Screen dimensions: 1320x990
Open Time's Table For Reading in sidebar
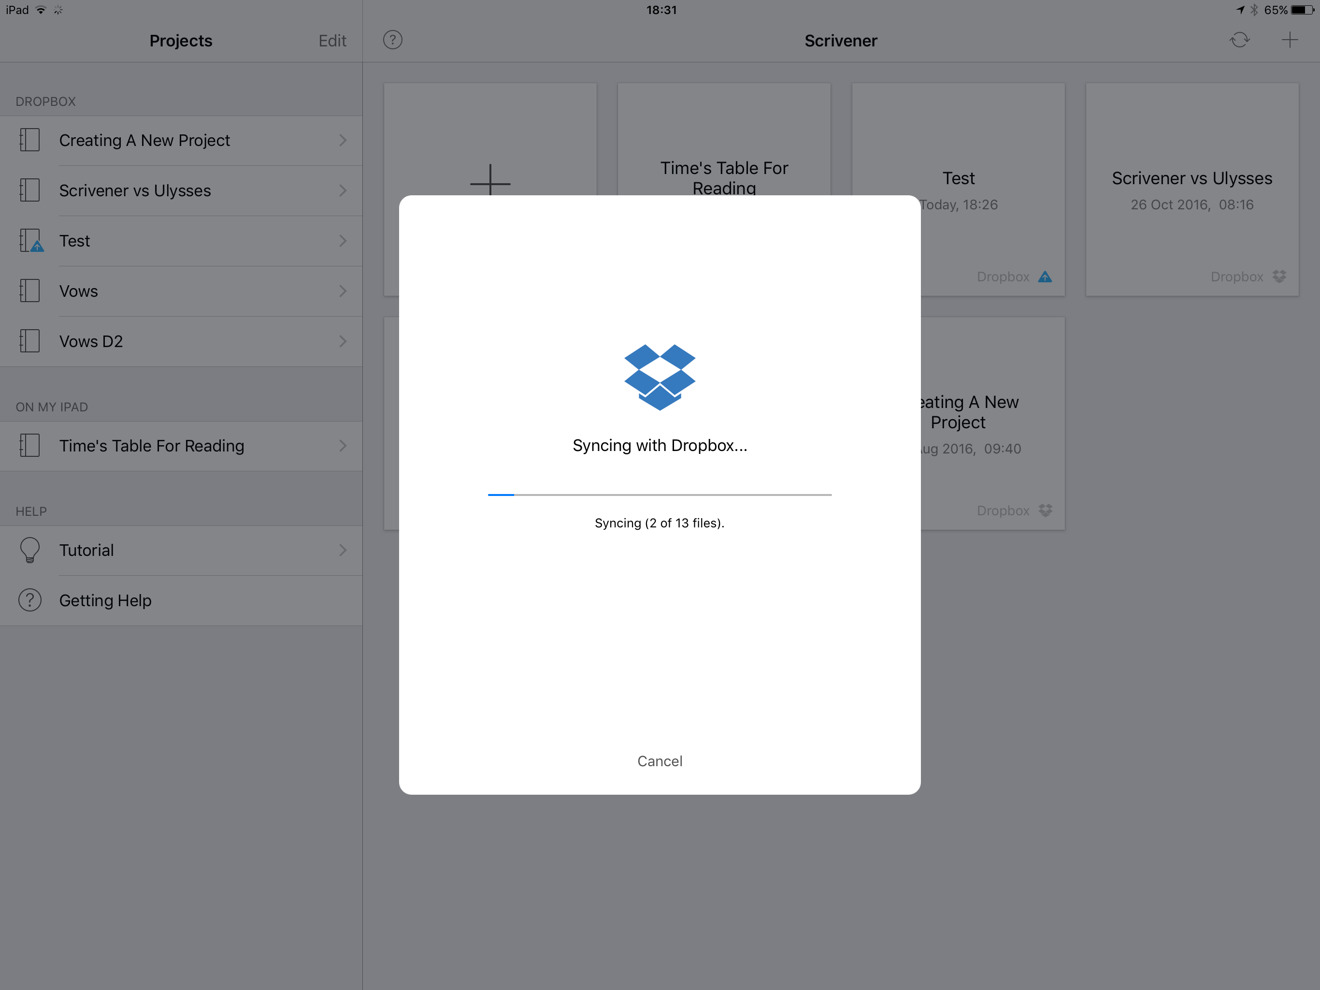pos(181,446)
